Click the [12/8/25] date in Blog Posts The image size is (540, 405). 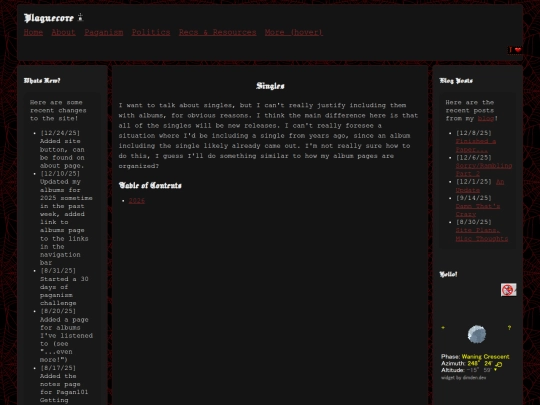coord(474,133)
